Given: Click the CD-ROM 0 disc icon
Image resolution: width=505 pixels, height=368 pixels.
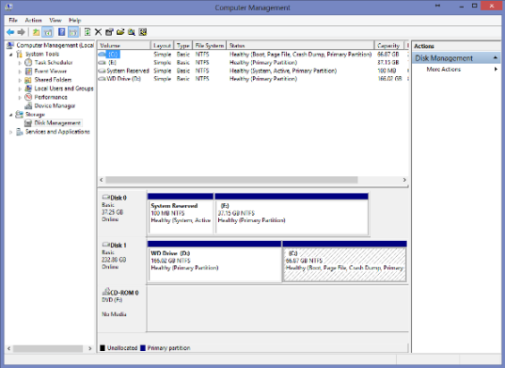Looking at the screenshot, I should click(x=106, y=292).
